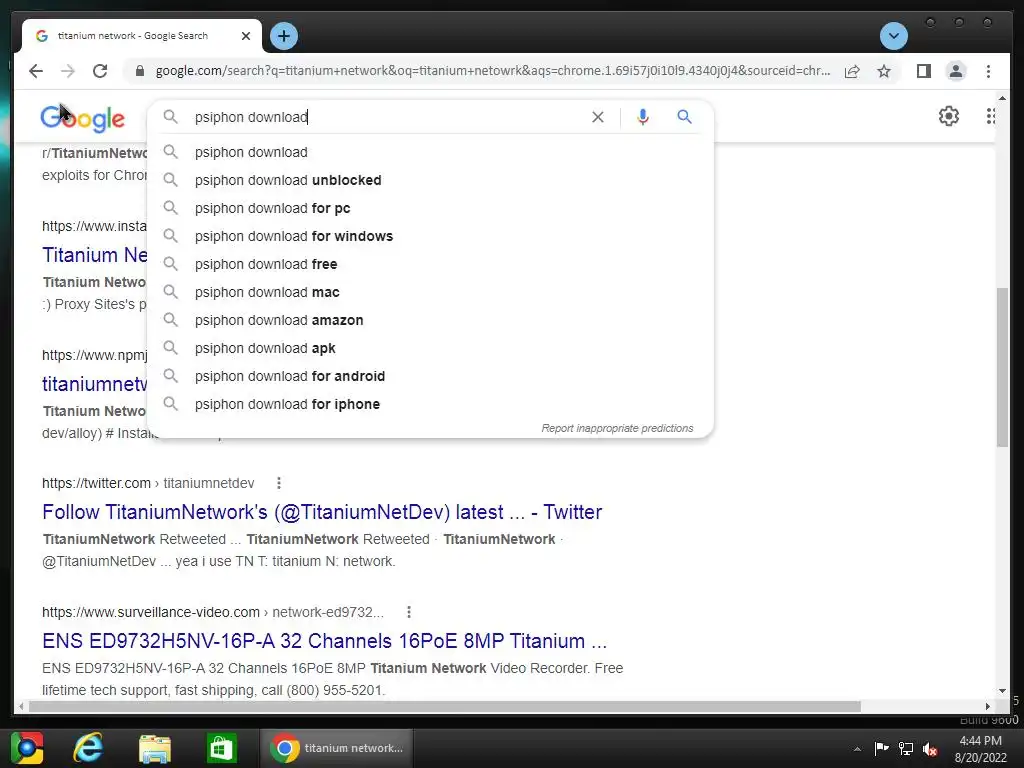Click the vertical scrollbar thumb
Image resolution: width=1024 pixels, height=768 pixels.
point(1002,367)
